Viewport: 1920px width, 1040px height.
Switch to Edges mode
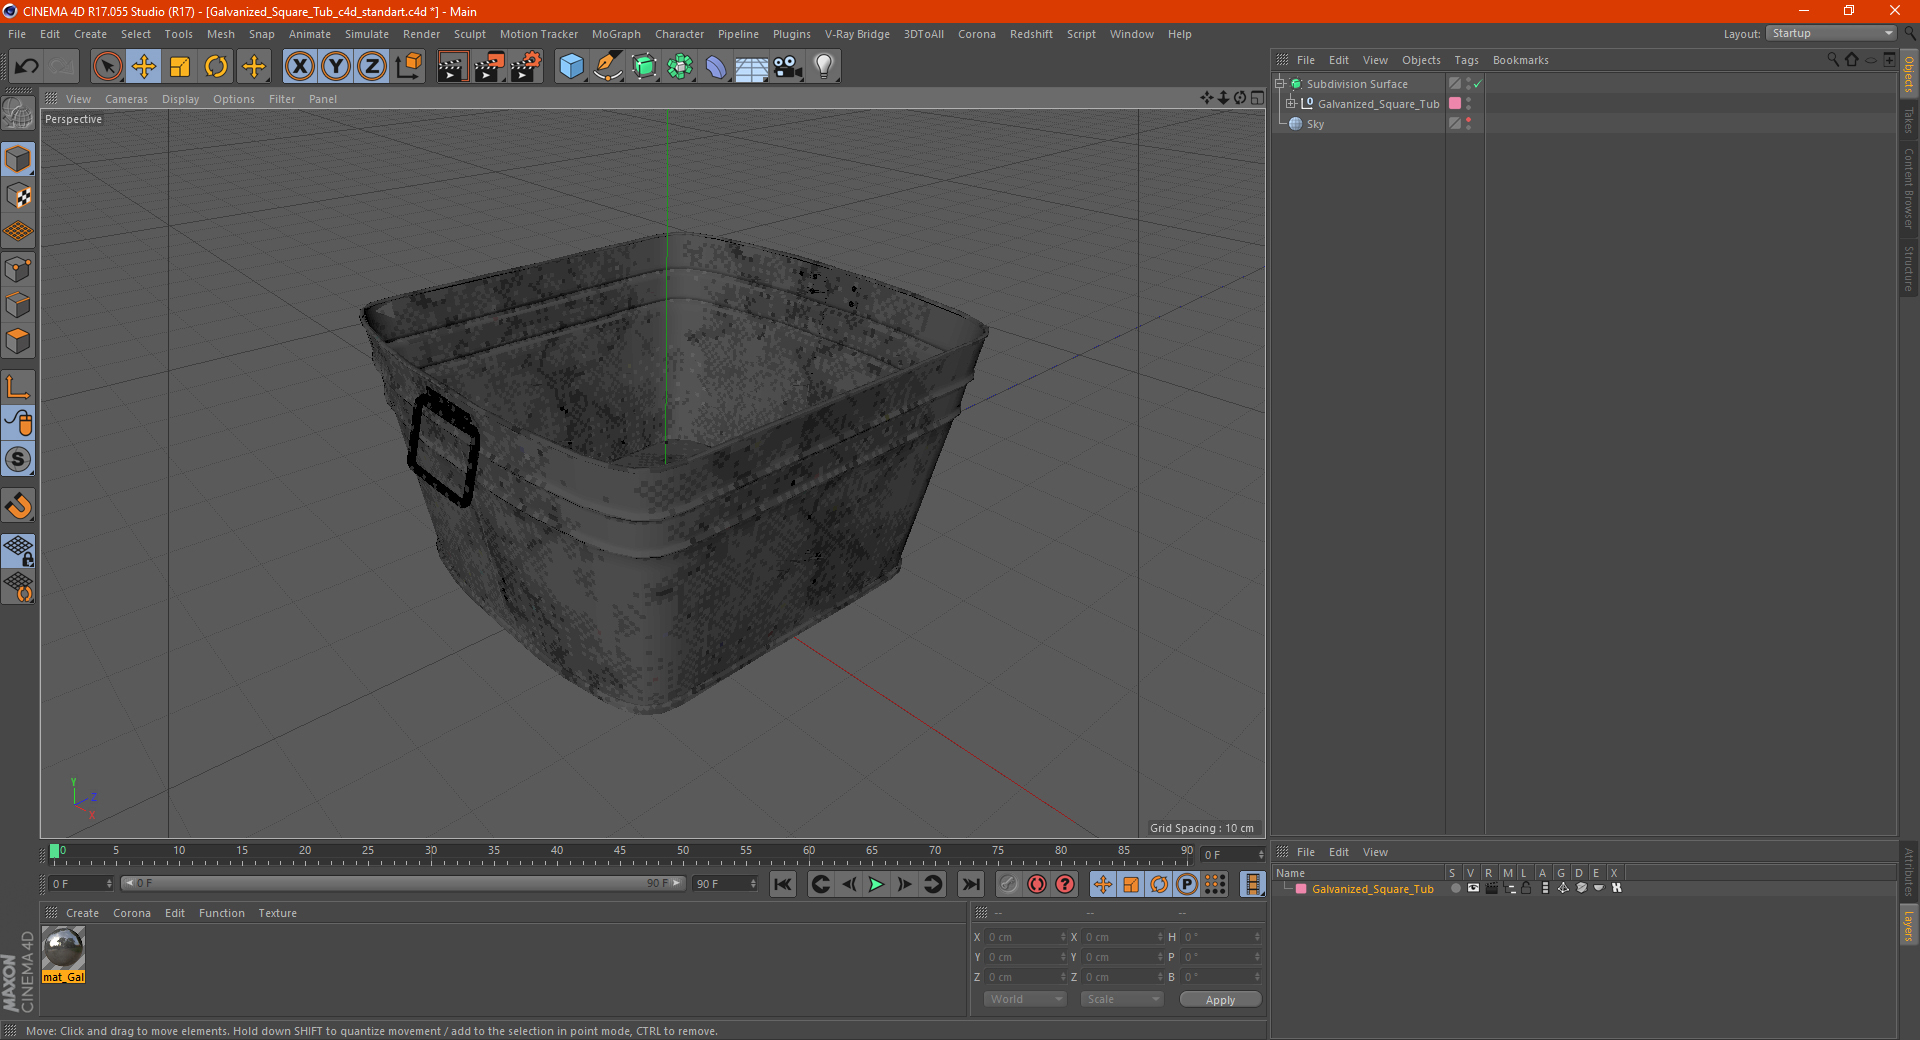(x=18, y=305)
